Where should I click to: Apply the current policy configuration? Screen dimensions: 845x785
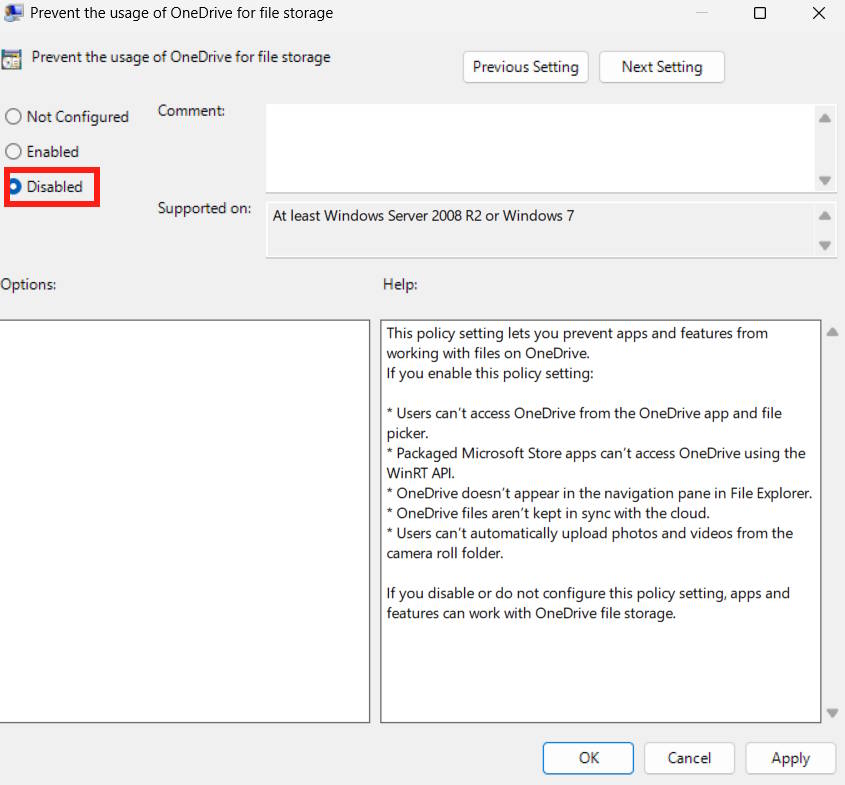[x=790, y=758]
